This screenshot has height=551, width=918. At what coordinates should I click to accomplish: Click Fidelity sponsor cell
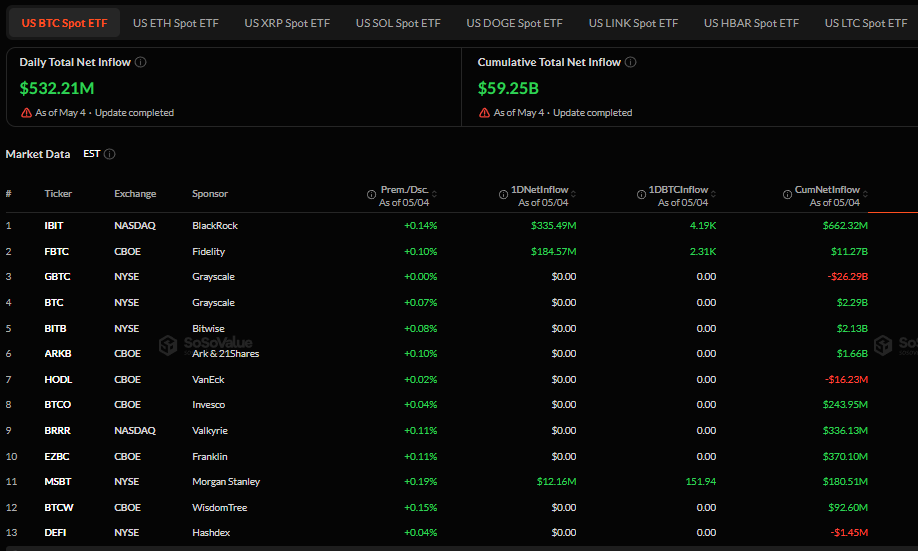(x=208, y=251)
